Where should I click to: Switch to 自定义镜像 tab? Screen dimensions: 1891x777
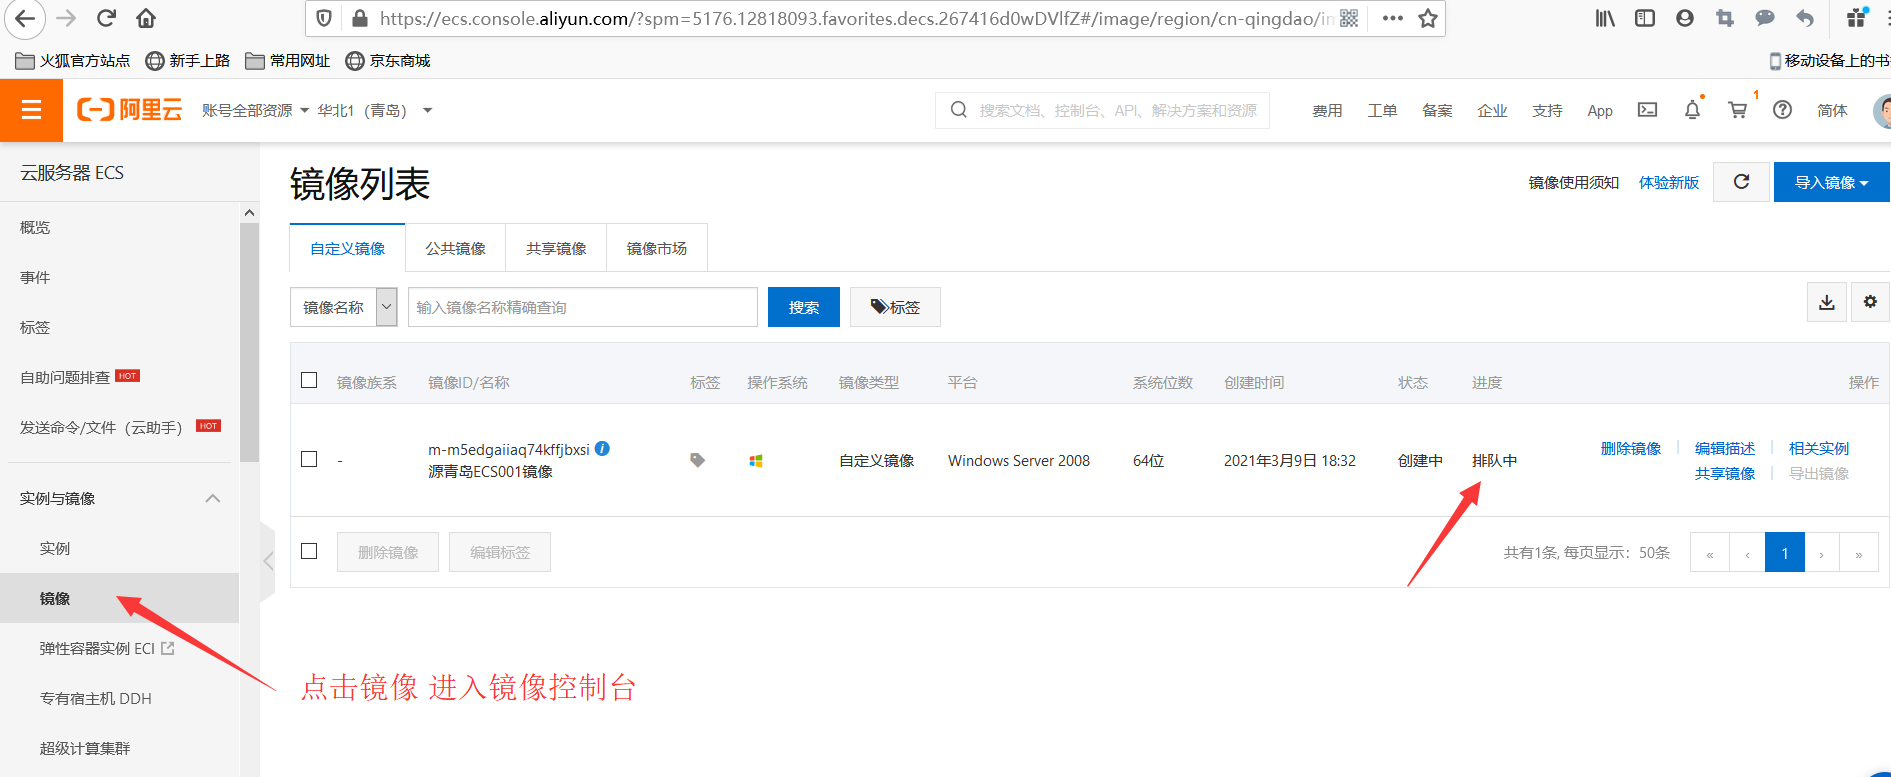click(347, 248)
